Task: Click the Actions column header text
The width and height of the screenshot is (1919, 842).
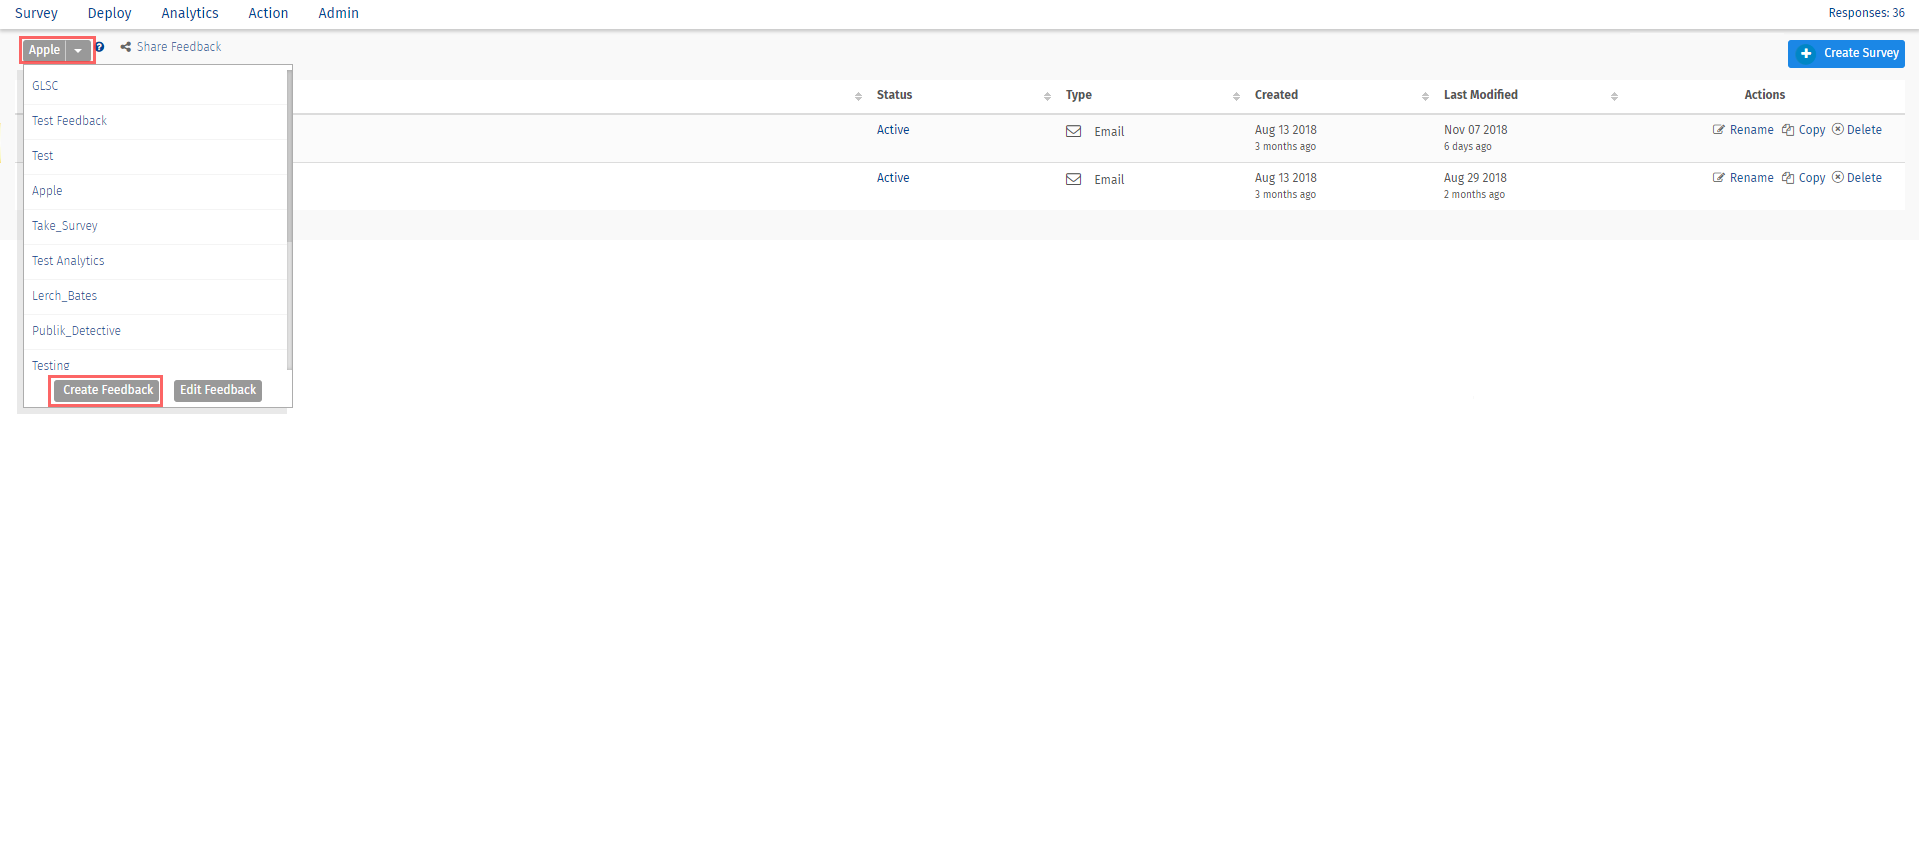Action: coord(1764,95)
